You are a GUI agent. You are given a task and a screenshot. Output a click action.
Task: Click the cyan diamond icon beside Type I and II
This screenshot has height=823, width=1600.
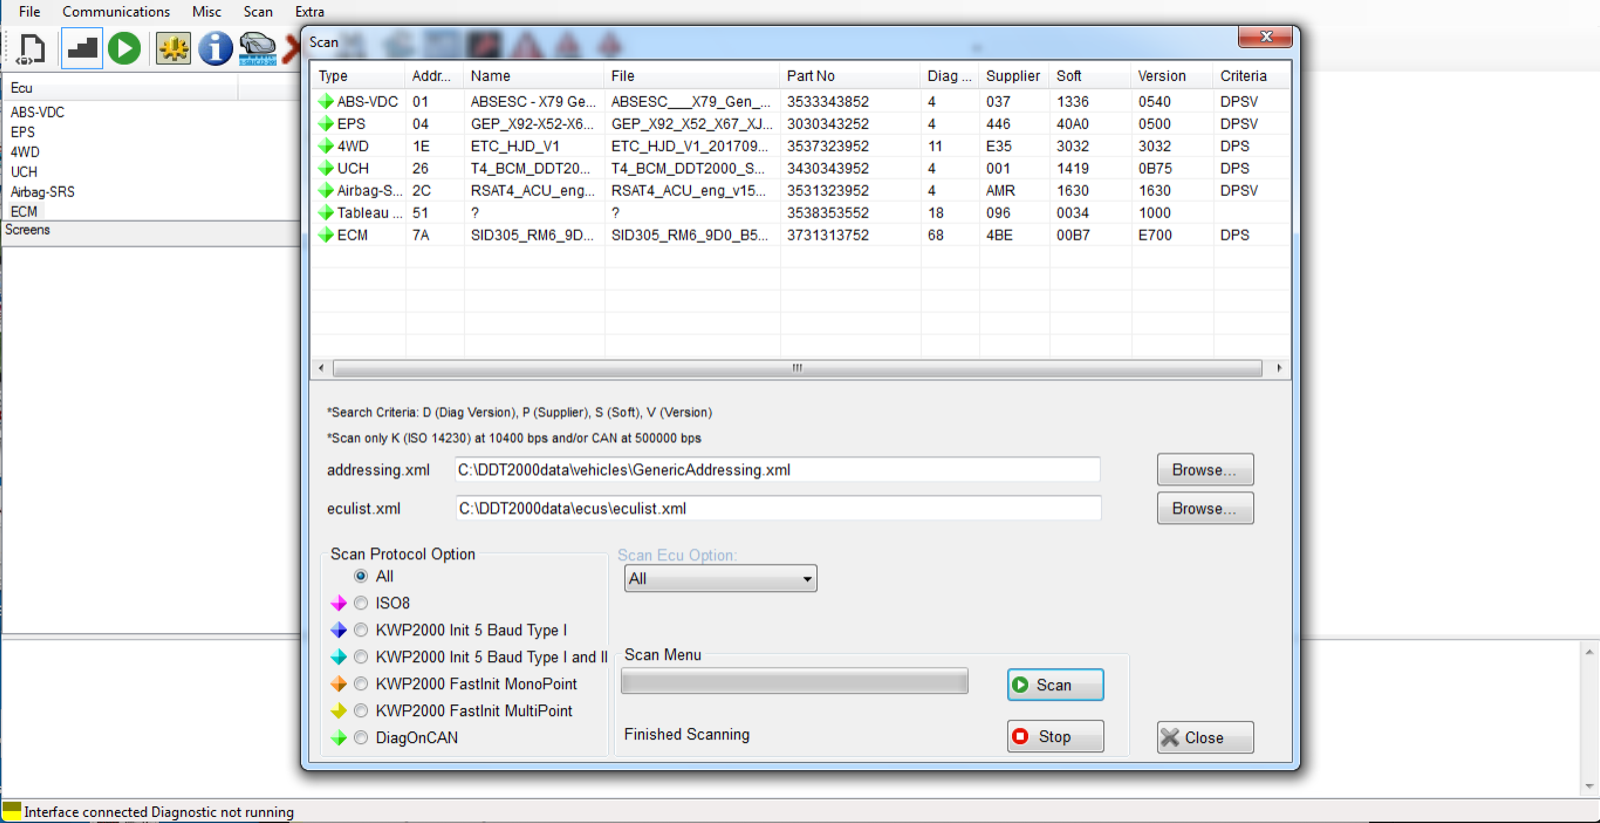tap(339, 657)
